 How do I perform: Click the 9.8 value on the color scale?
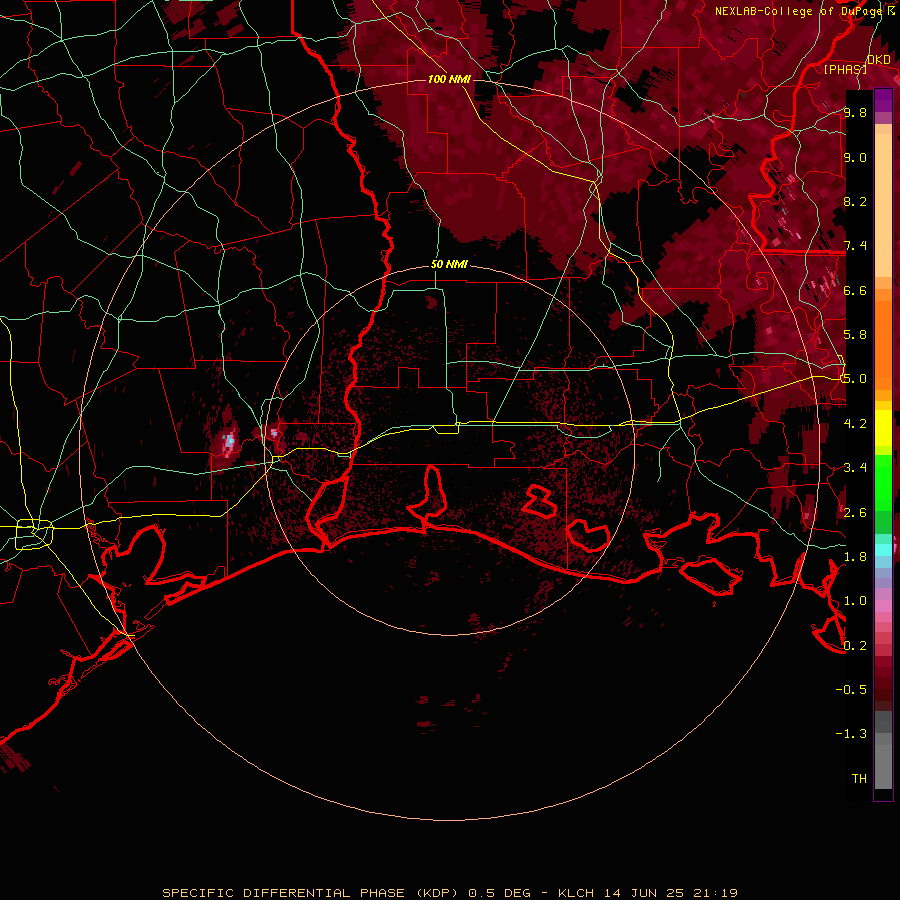tap(855, 112)
